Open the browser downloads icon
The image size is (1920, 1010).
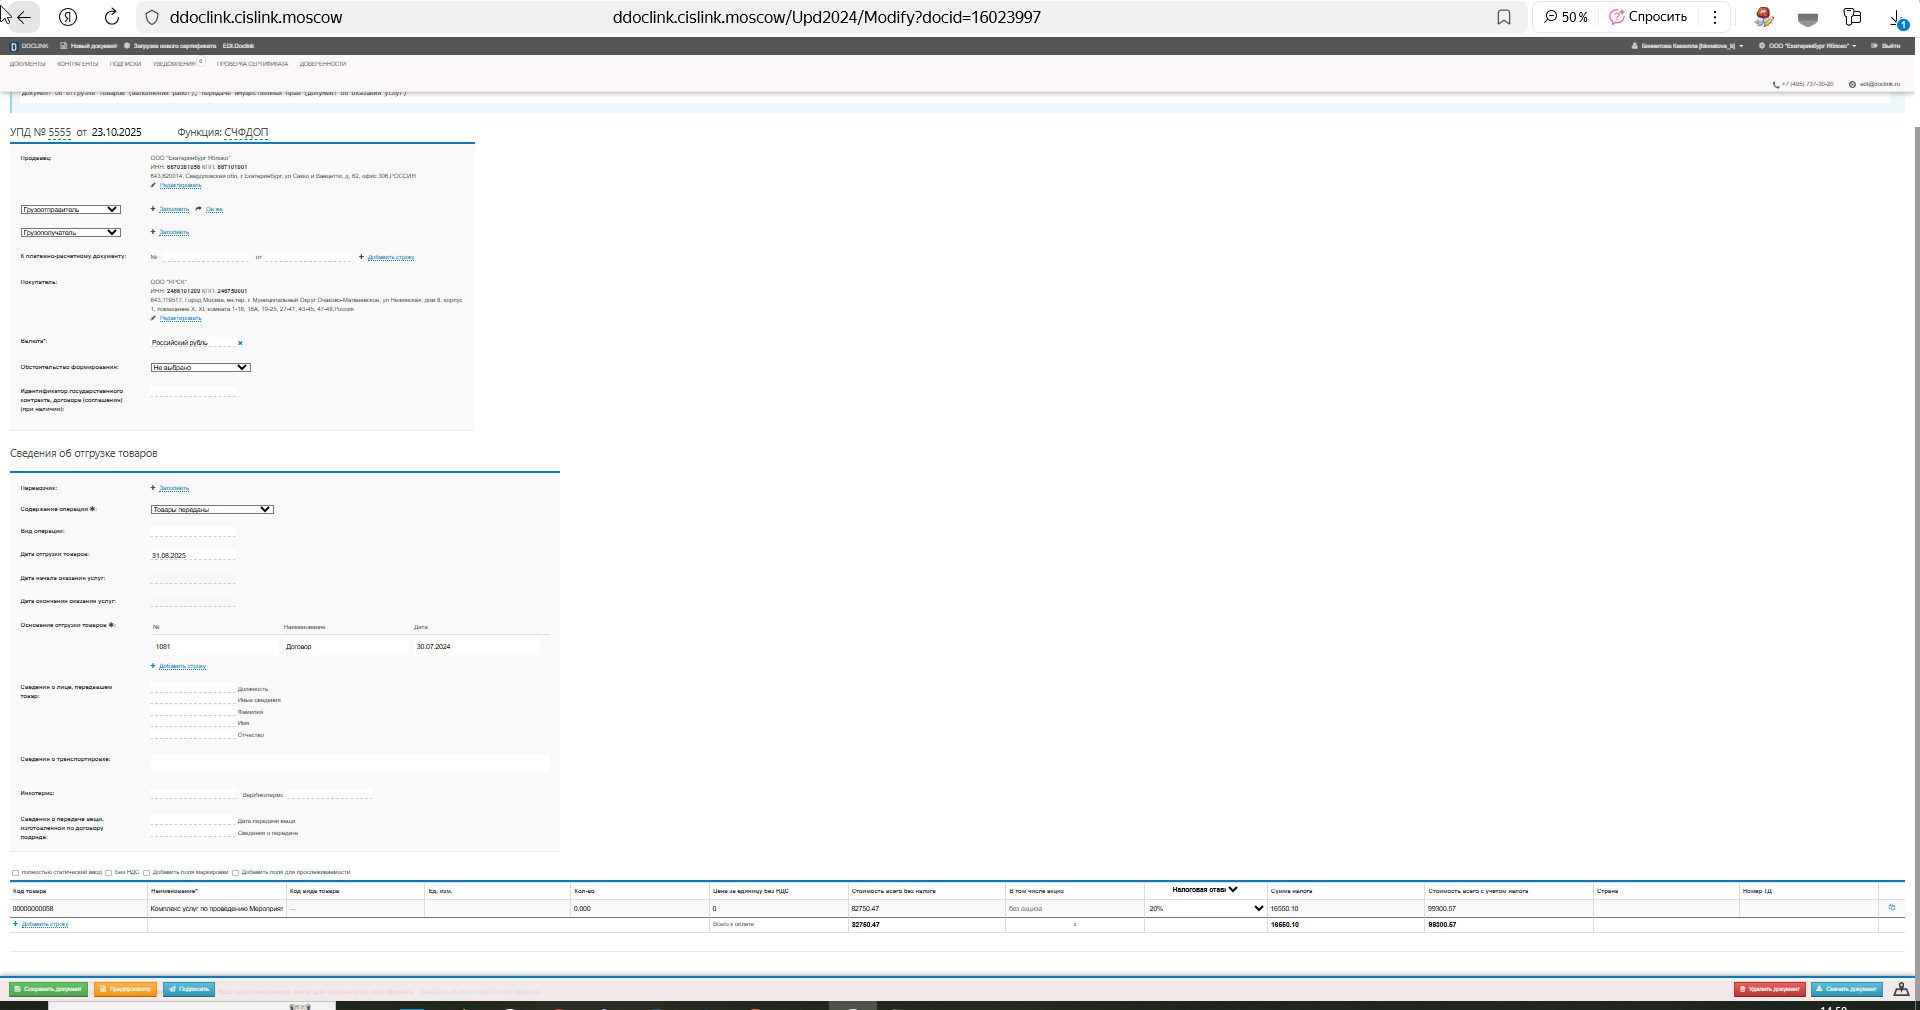(x=1896, y=18)
